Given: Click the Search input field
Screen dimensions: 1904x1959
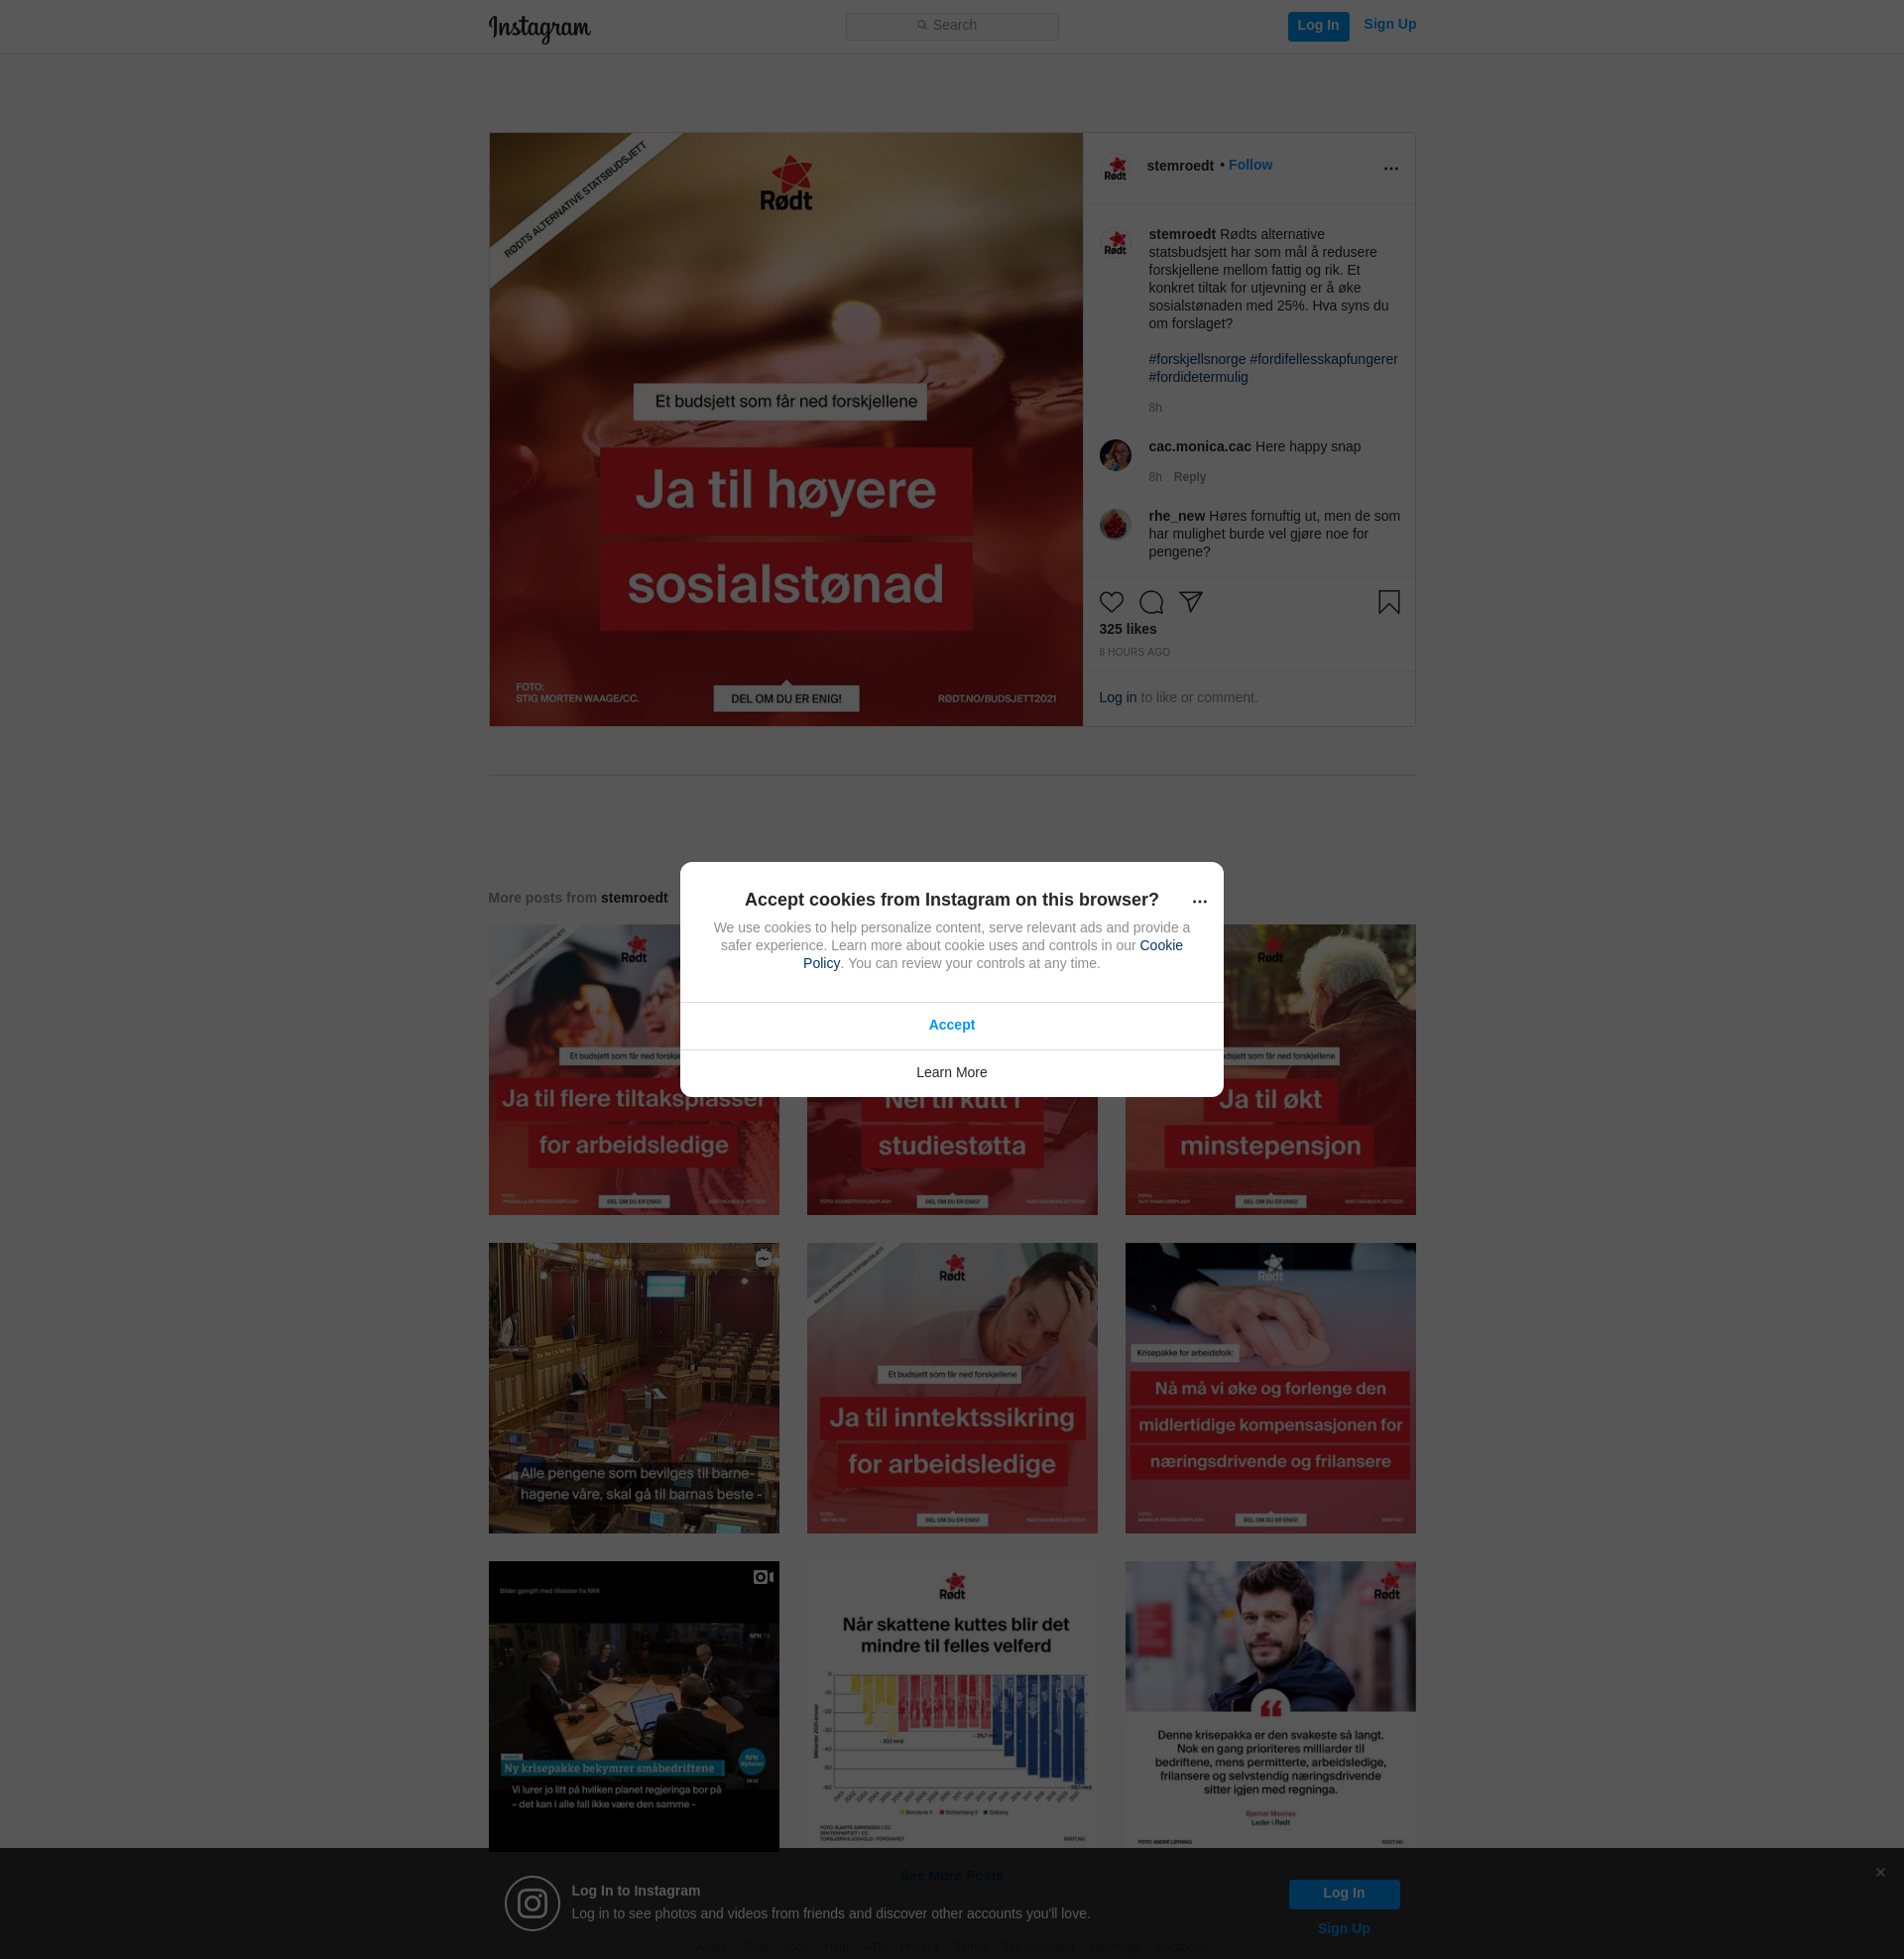Looking at the screenshot, I should (x=952, y=26).
